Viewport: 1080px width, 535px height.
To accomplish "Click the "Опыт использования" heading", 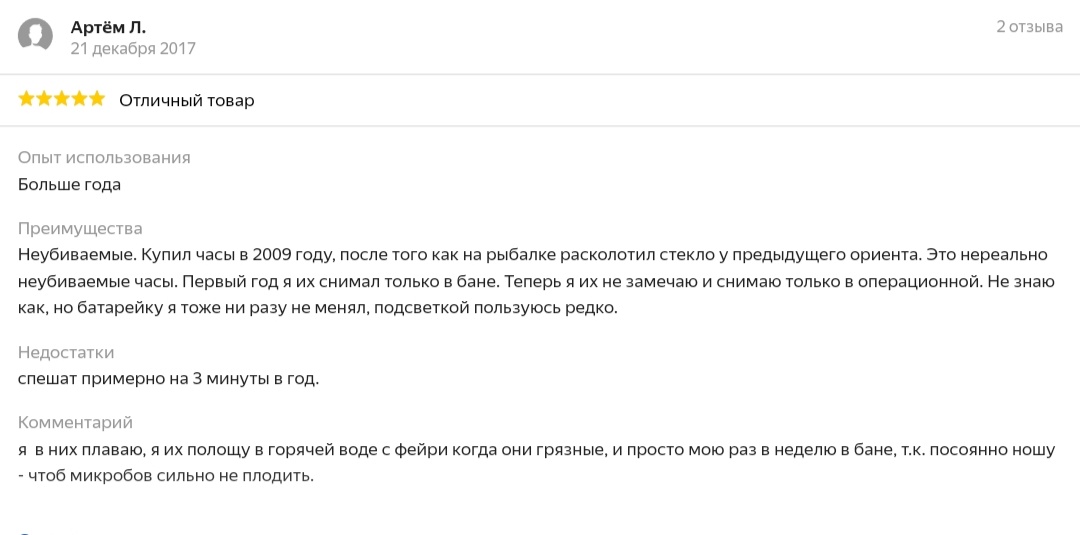I will tap(104, 157).
